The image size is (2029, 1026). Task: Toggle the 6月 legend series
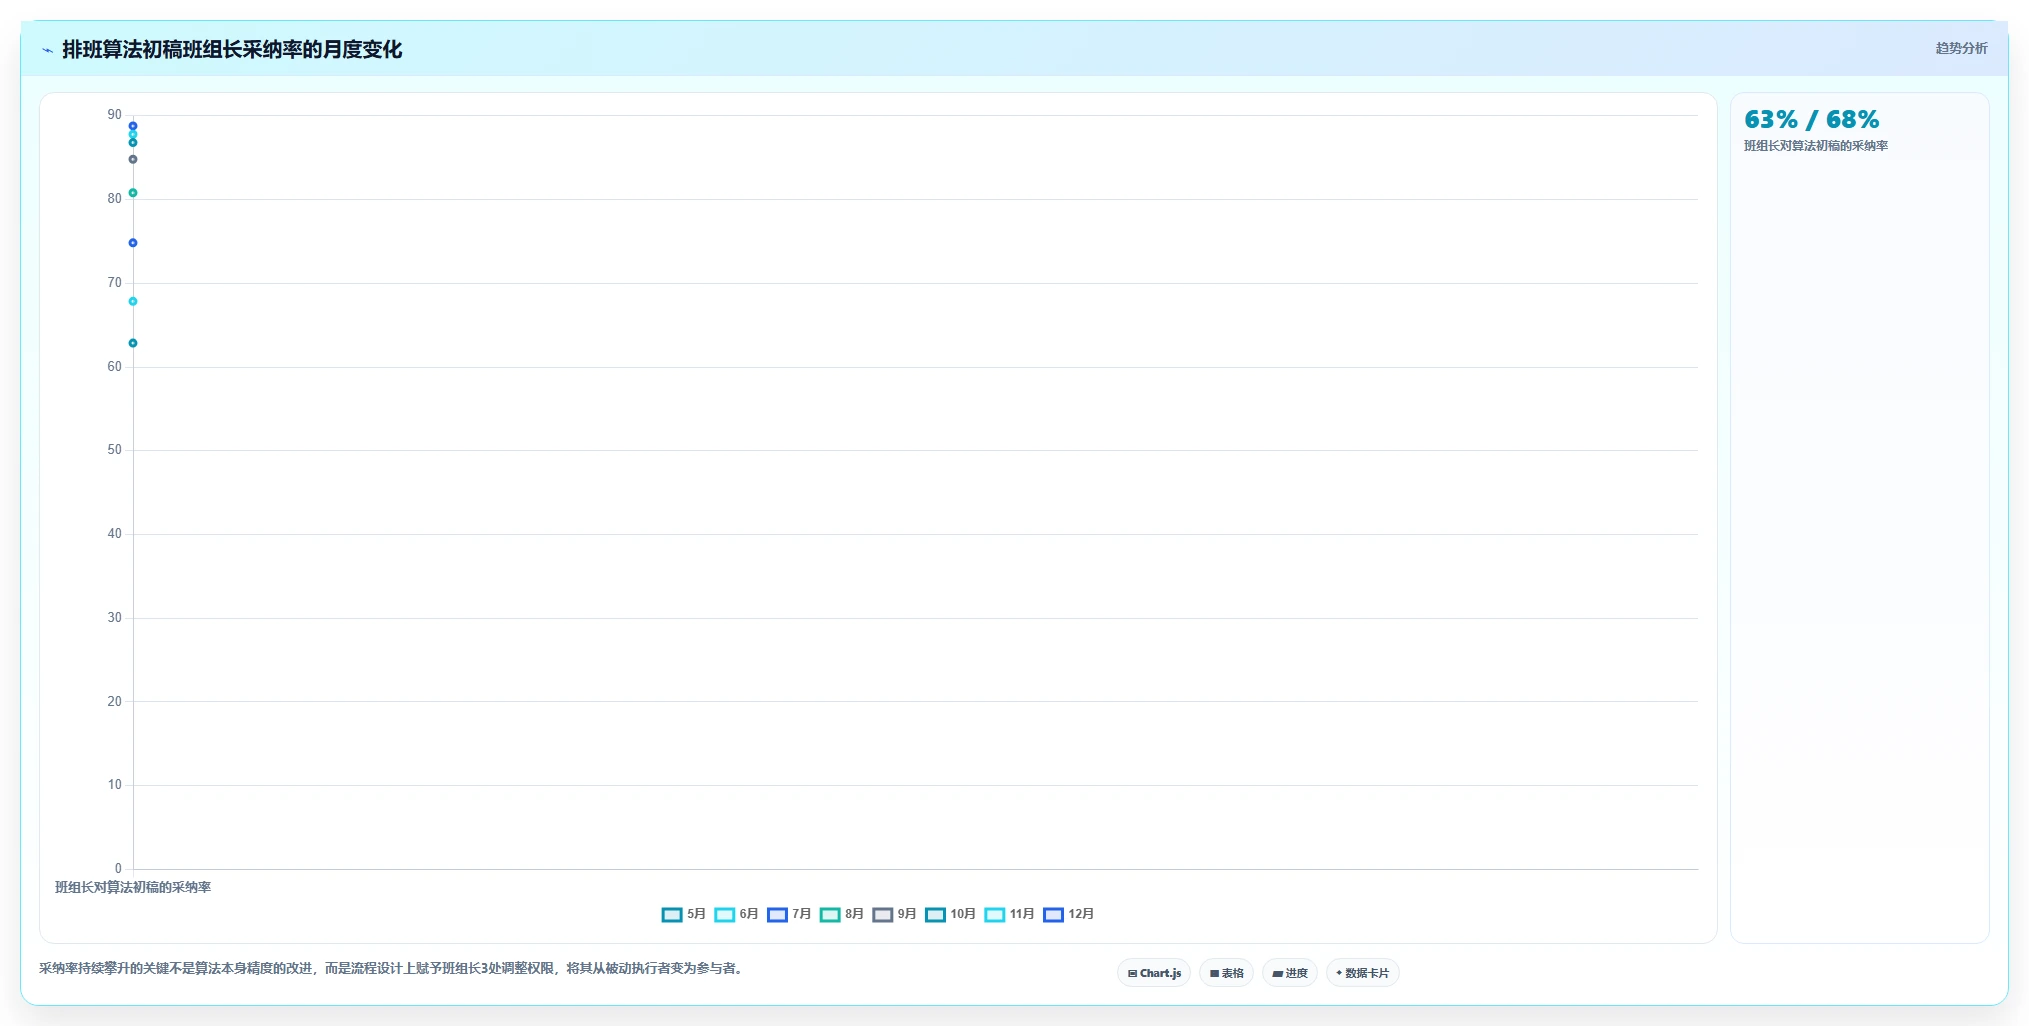tap(736, 914)
